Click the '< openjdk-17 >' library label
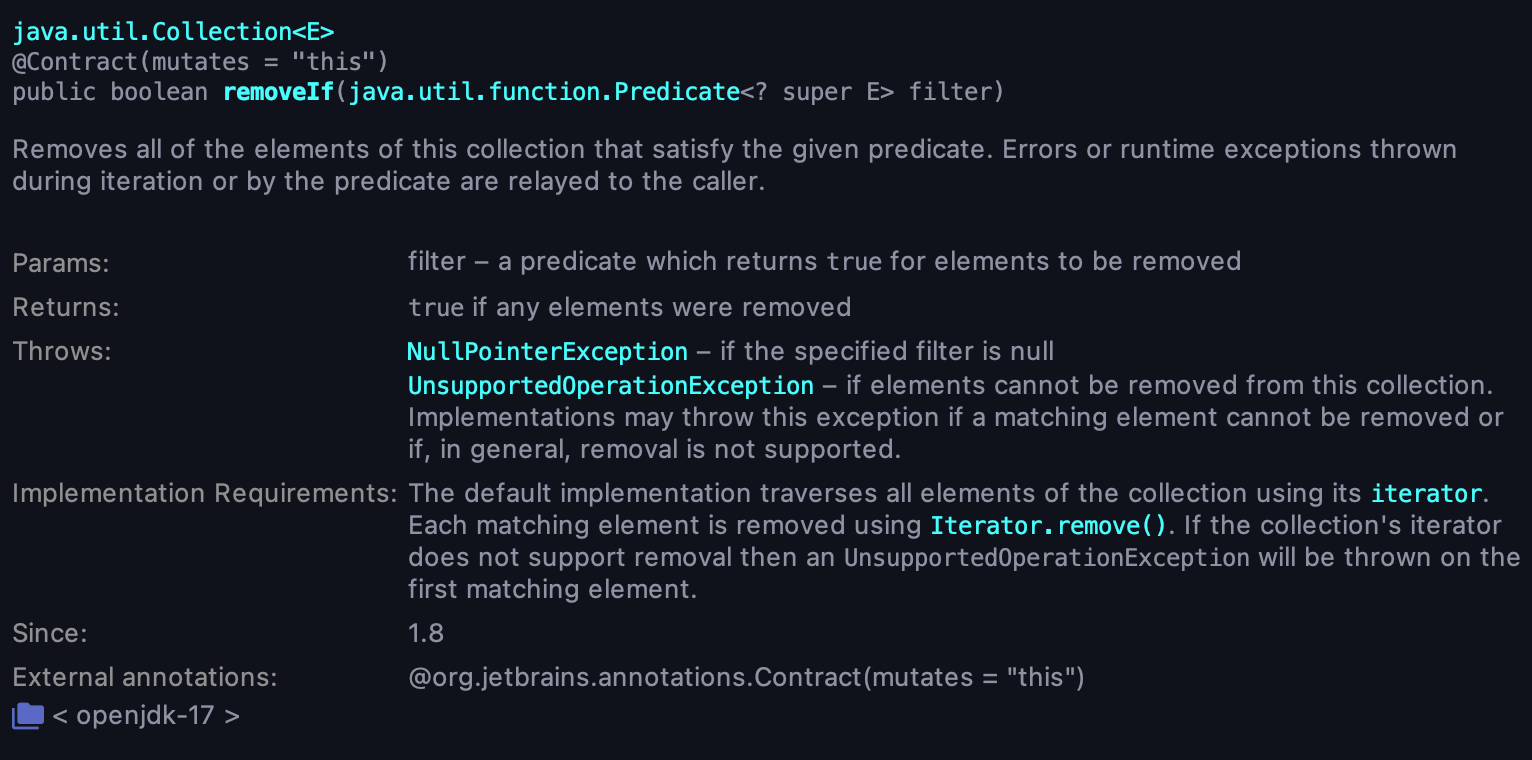Viewport: 1532px width, 760px height. point(146,716)
